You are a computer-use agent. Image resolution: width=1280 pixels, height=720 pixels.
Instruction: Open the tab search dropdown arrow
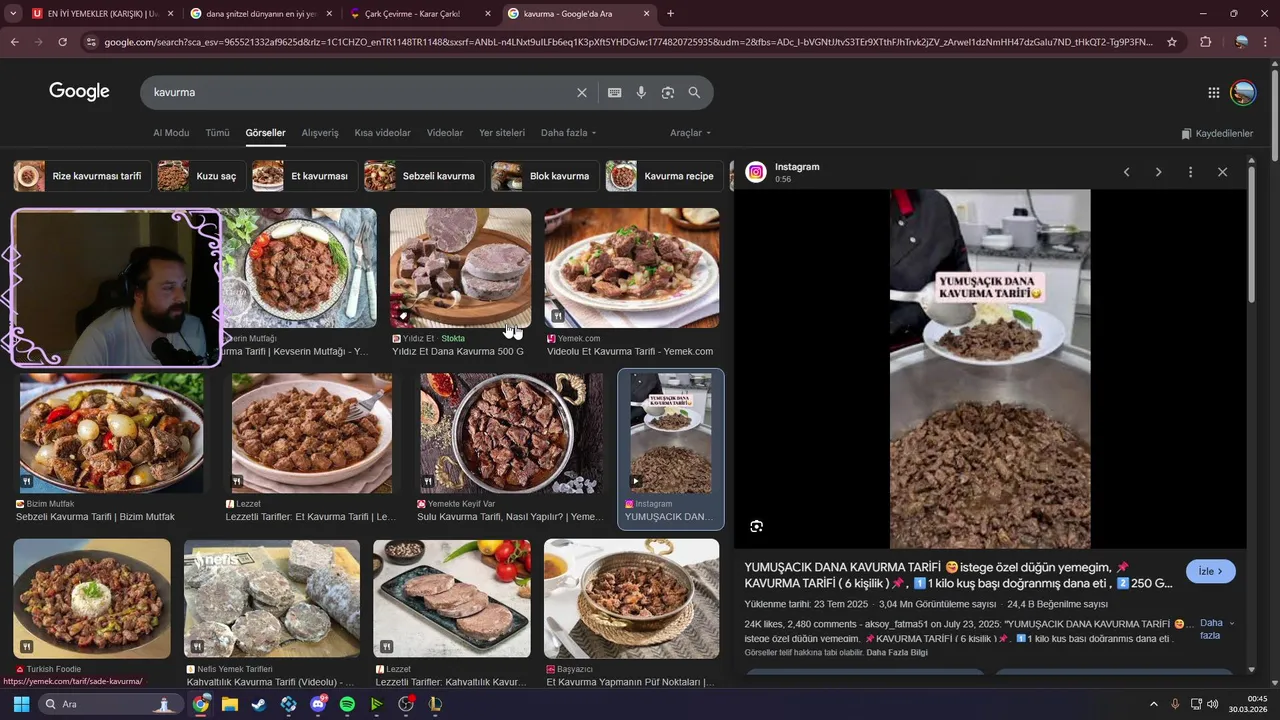click(13, 14)
